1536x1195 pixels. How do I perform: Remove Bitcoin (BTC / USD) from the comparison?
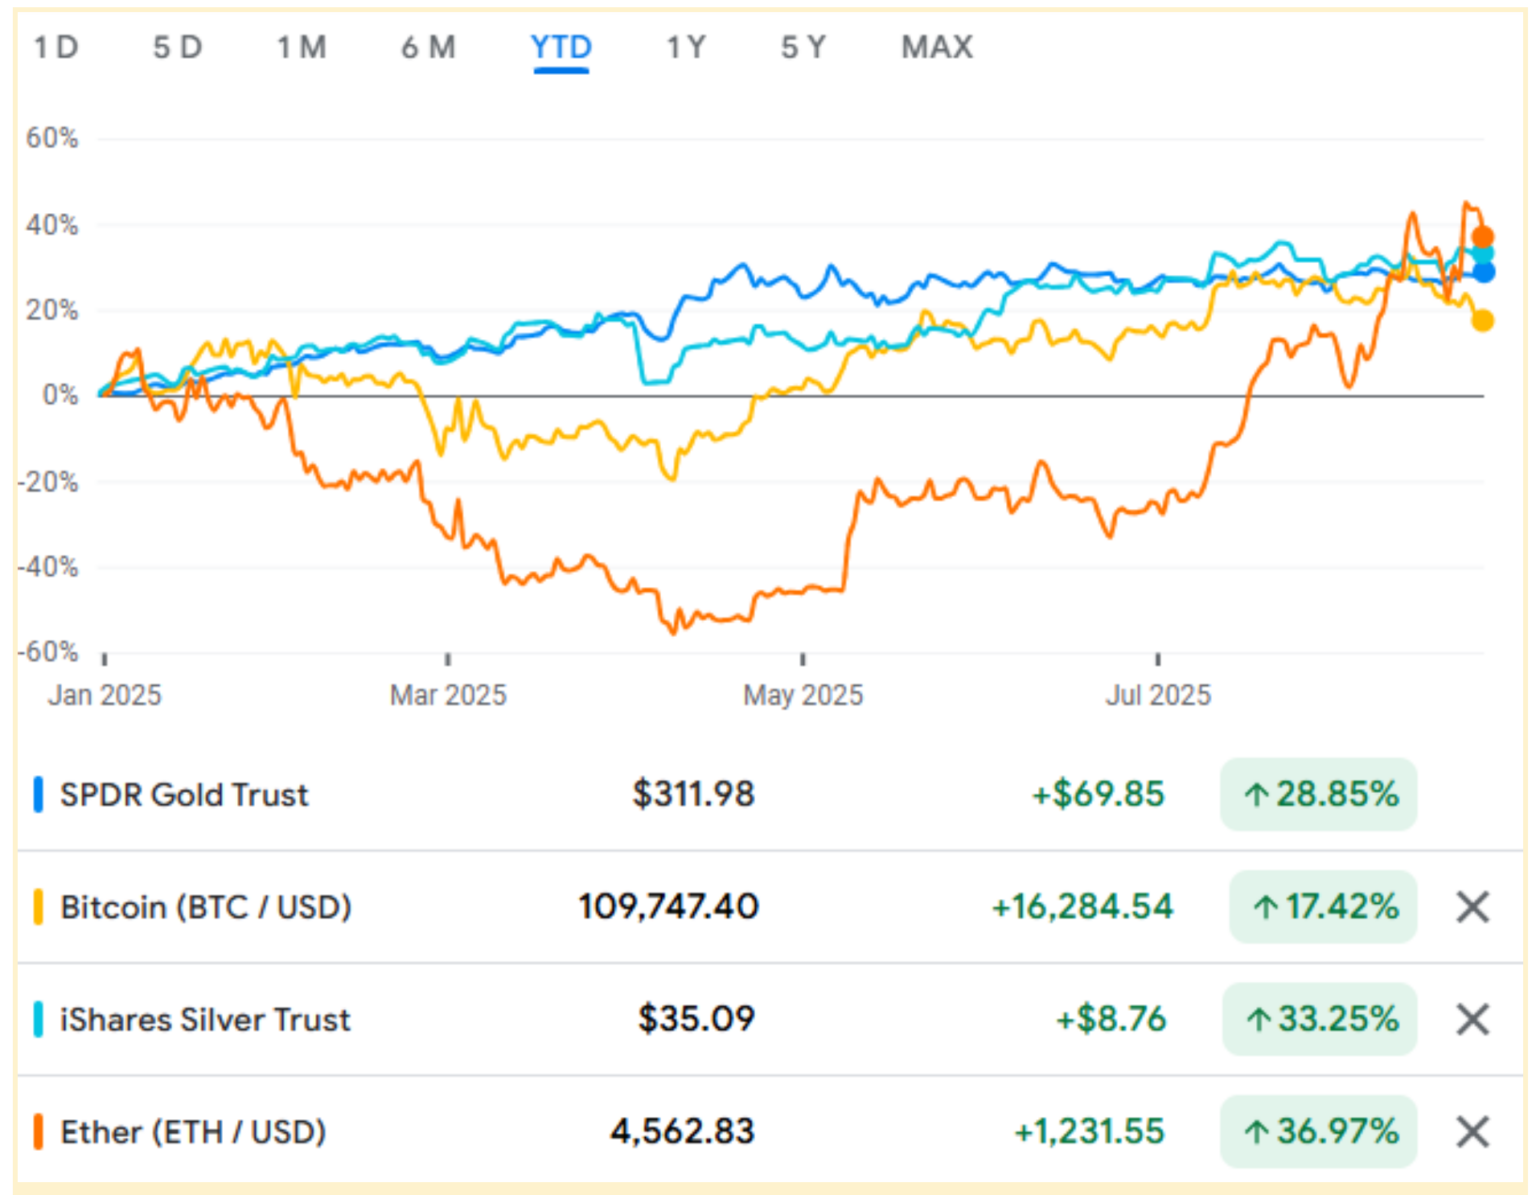pos(1472,907)
